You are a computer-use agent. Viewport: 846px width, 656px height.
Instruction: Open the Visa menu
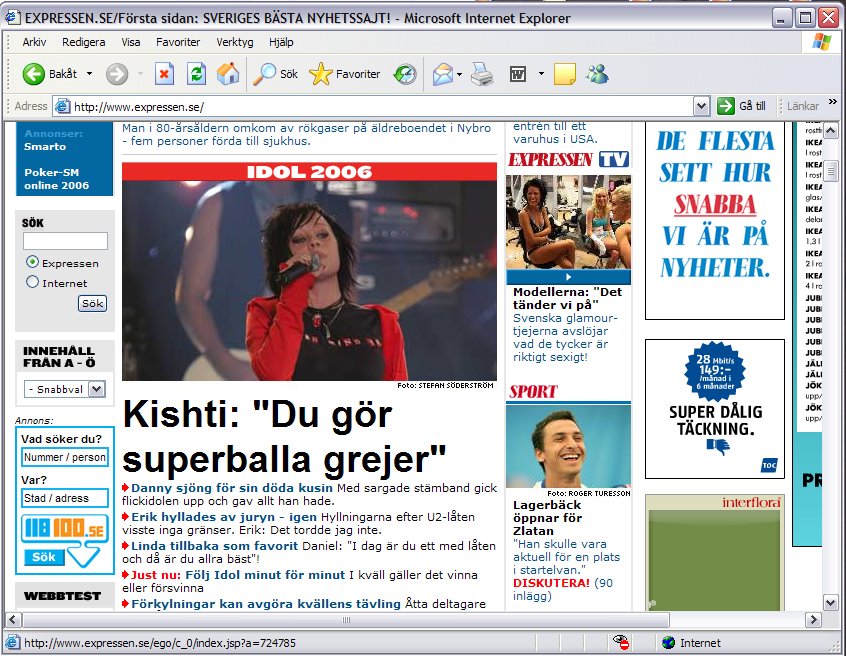pos(131,42)
